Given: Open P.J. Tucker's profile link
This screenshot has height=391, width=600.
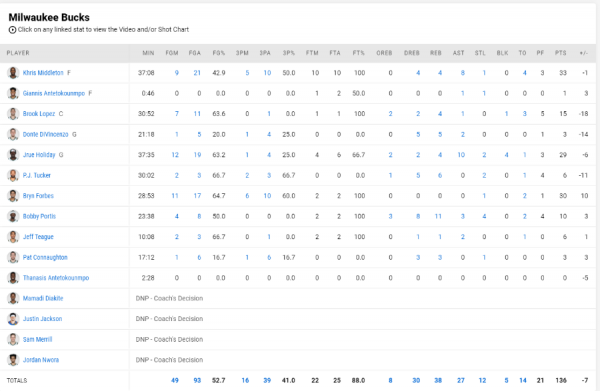Looking at the screenshot, I should [37, 175].
